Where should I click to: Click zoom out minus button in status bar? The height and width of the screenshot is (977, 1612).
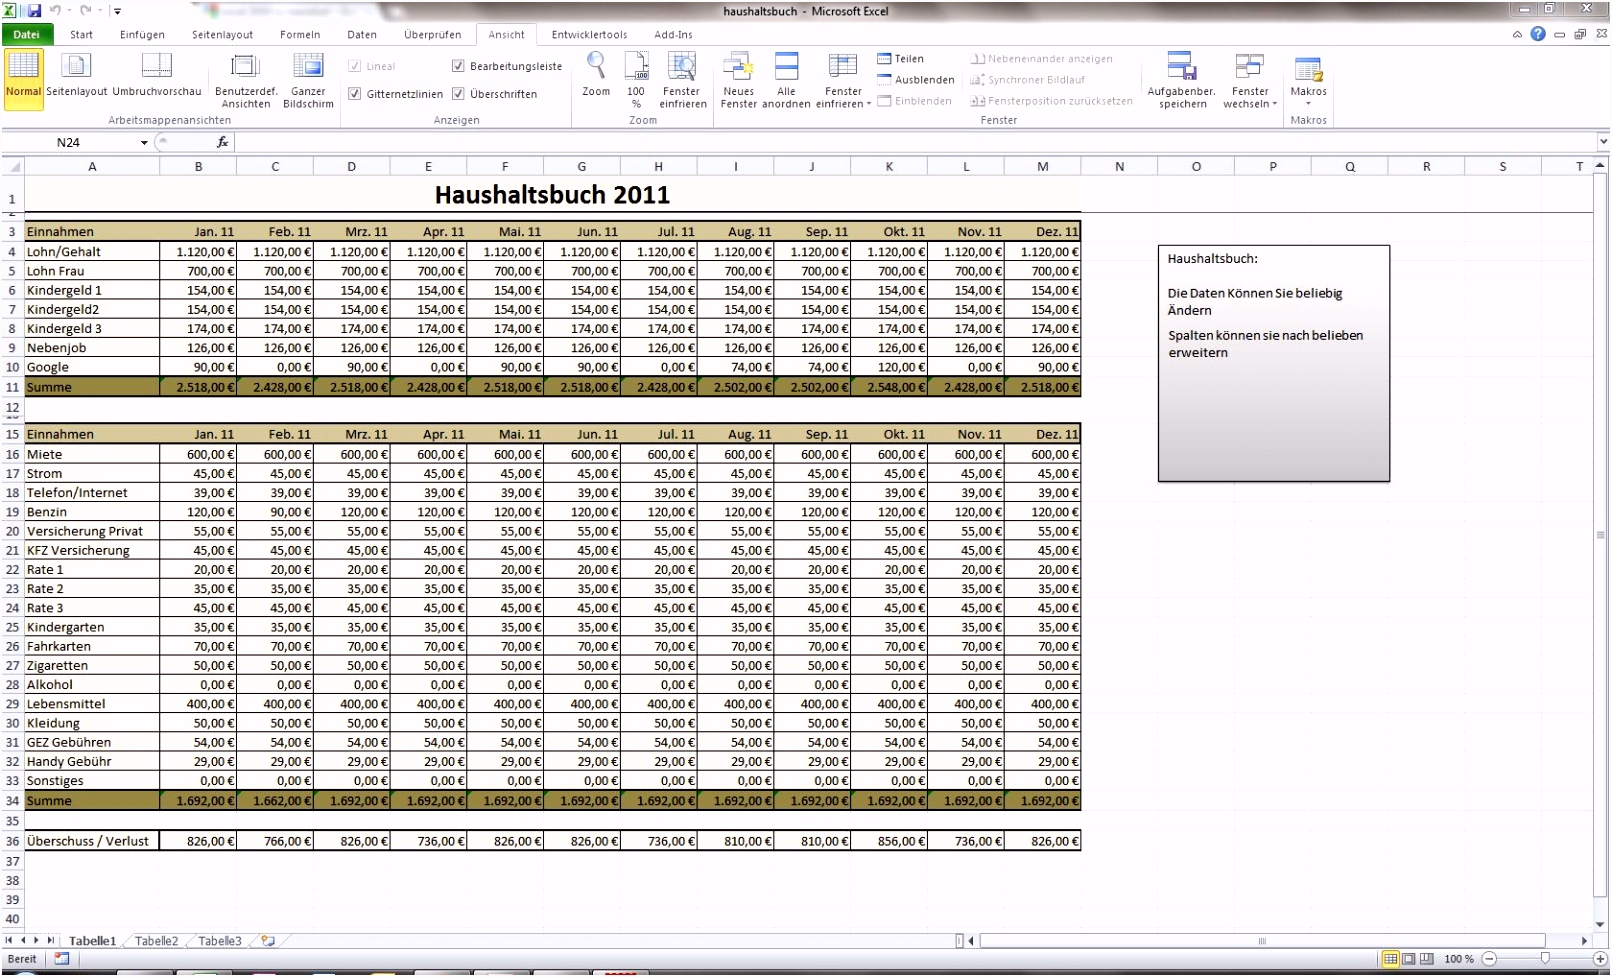tap(1489, 959)
